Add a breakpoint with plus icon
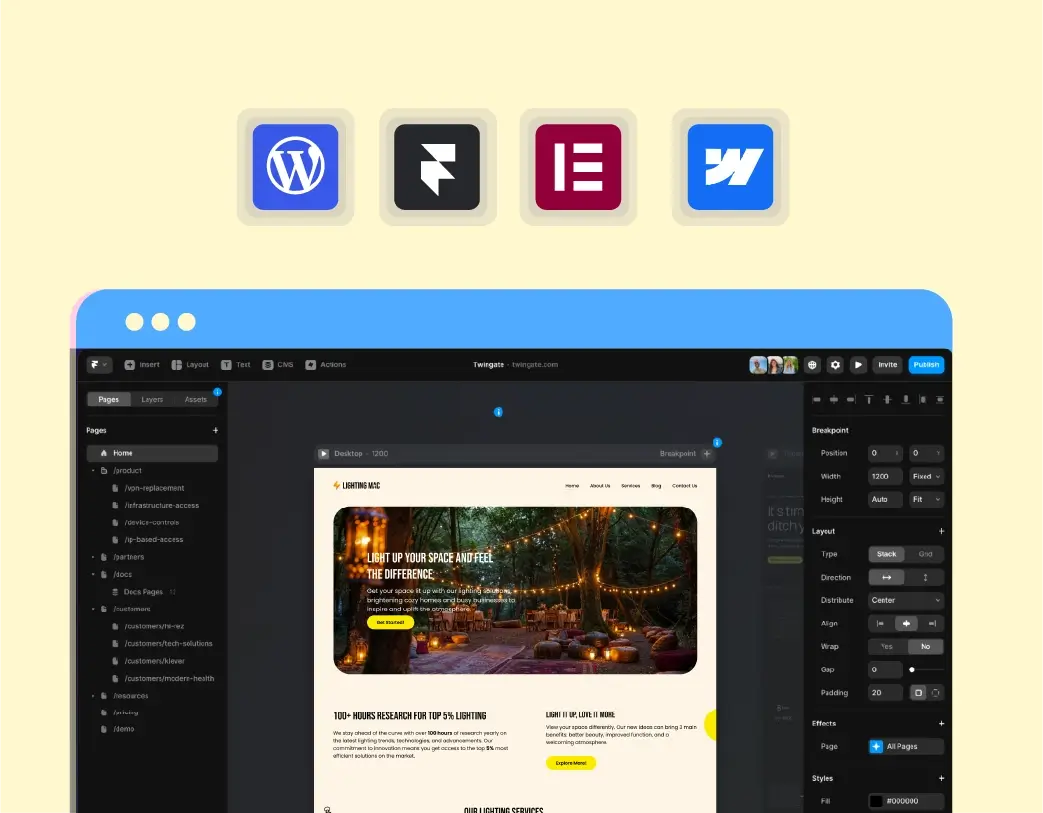 click(x=707, y=454)
